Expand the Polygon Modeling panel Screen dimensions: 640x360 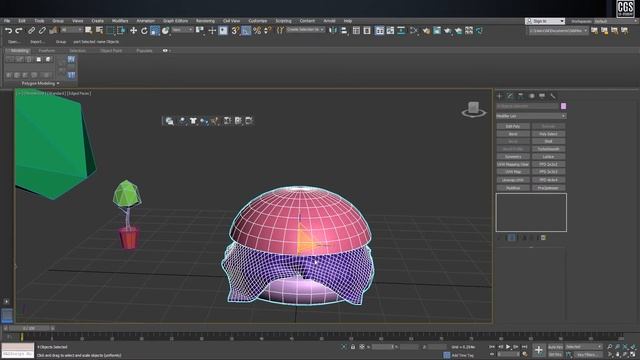(x=40, y=83)
